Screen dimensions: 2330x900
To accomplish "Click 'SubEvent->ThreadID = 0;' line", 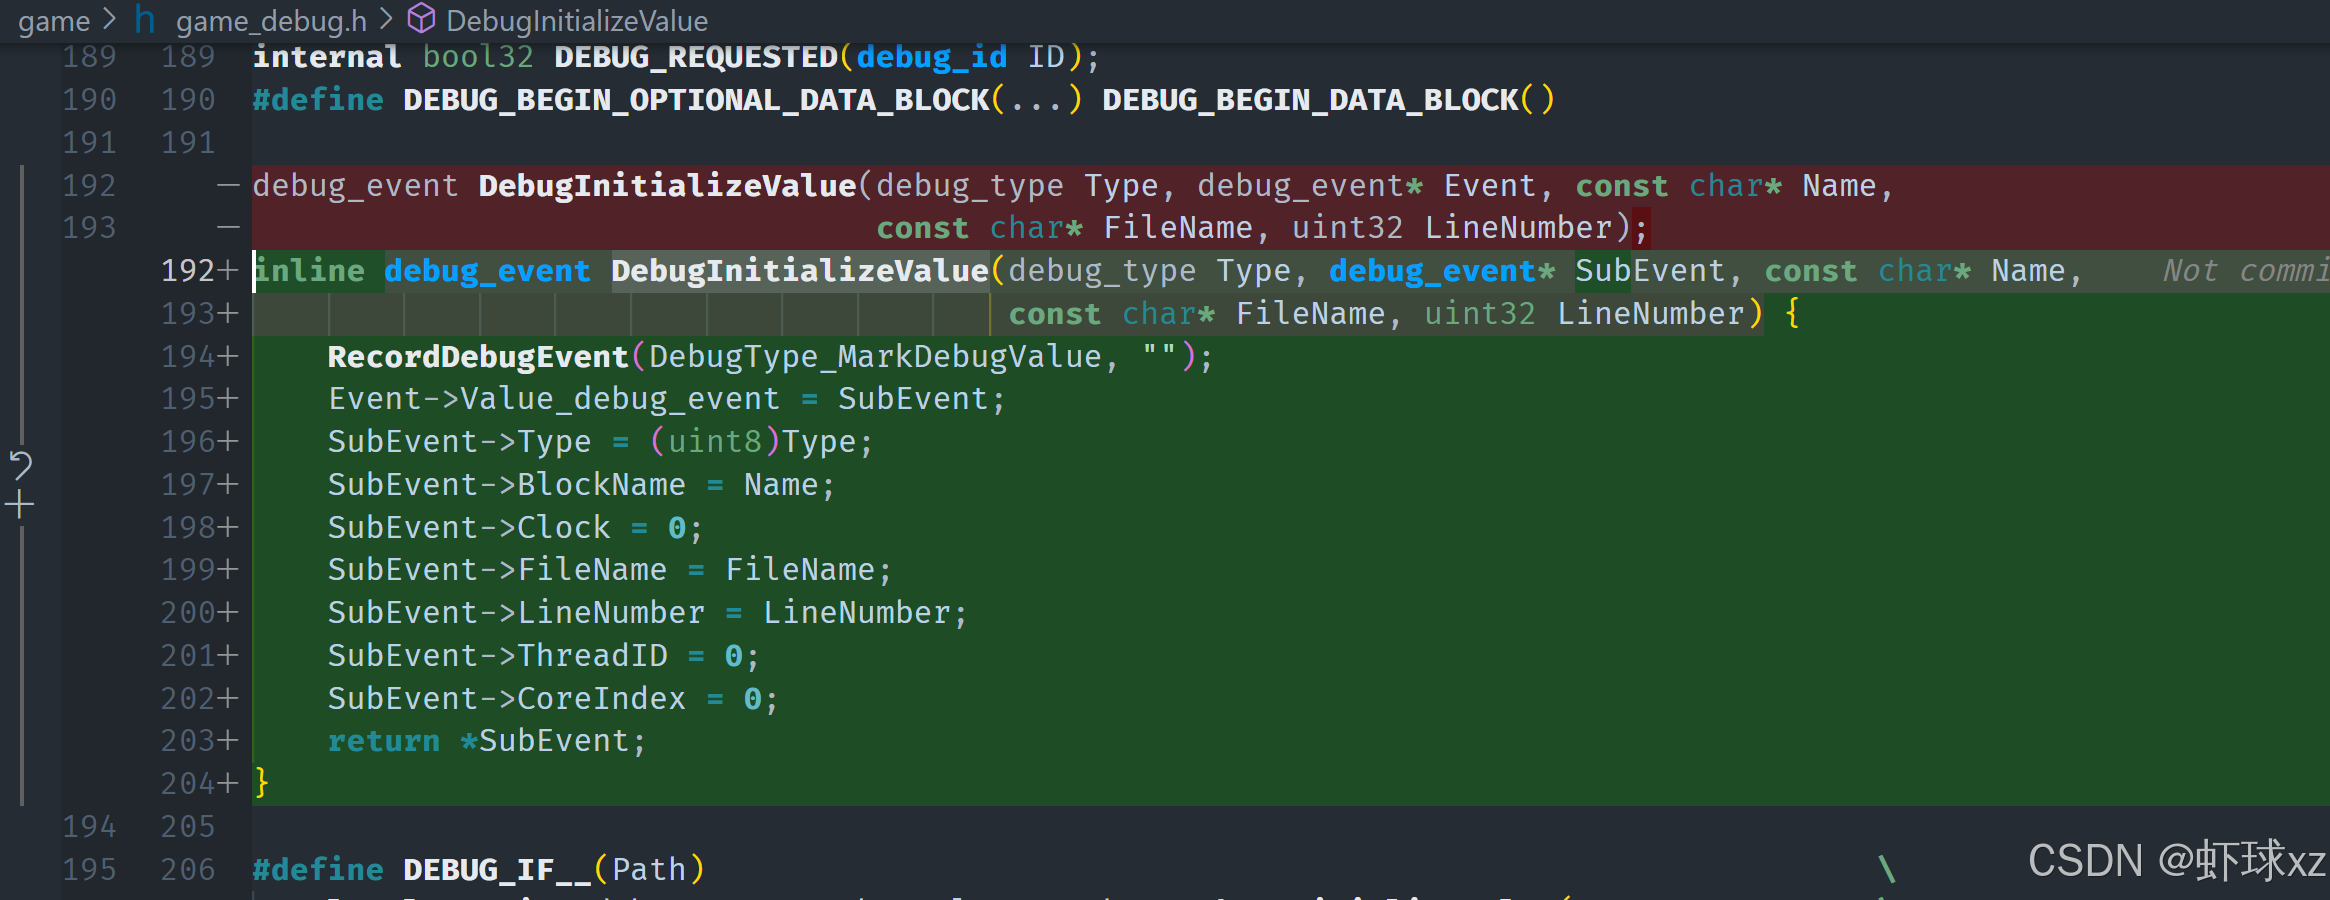I will [x=543, y=656].
